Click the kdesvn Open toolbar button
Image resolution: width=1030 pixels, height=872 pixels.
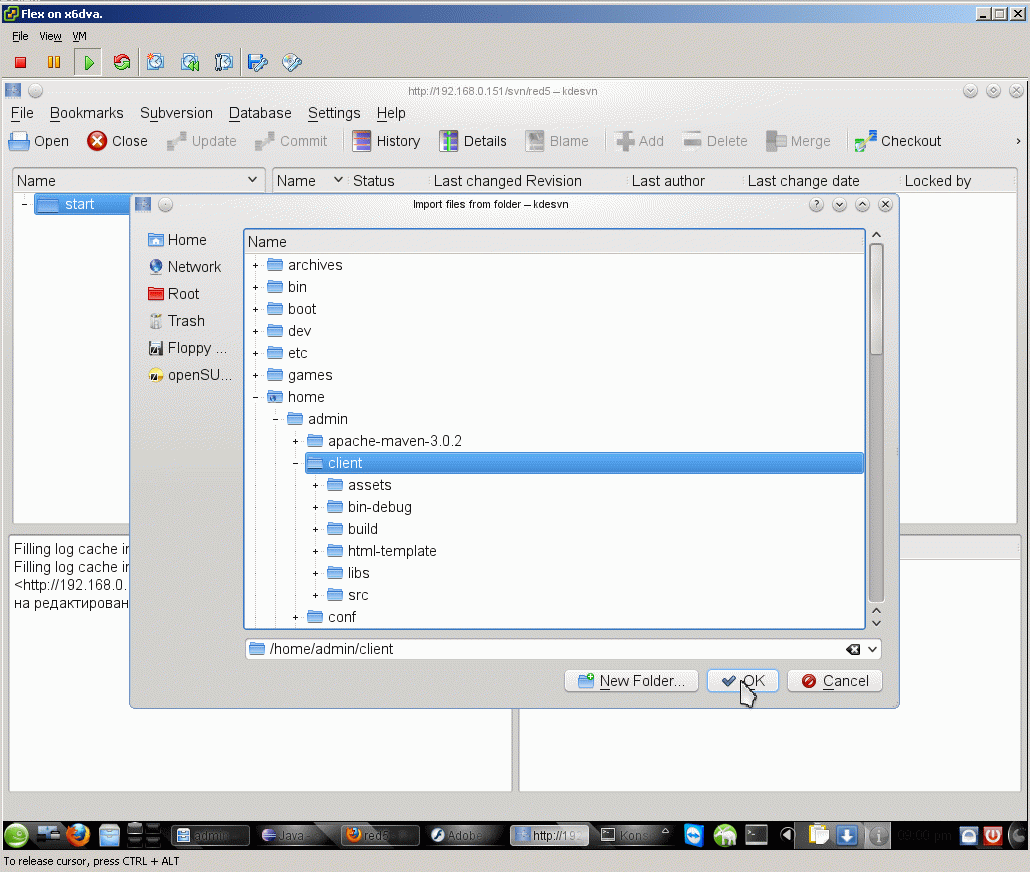(39, 141)
